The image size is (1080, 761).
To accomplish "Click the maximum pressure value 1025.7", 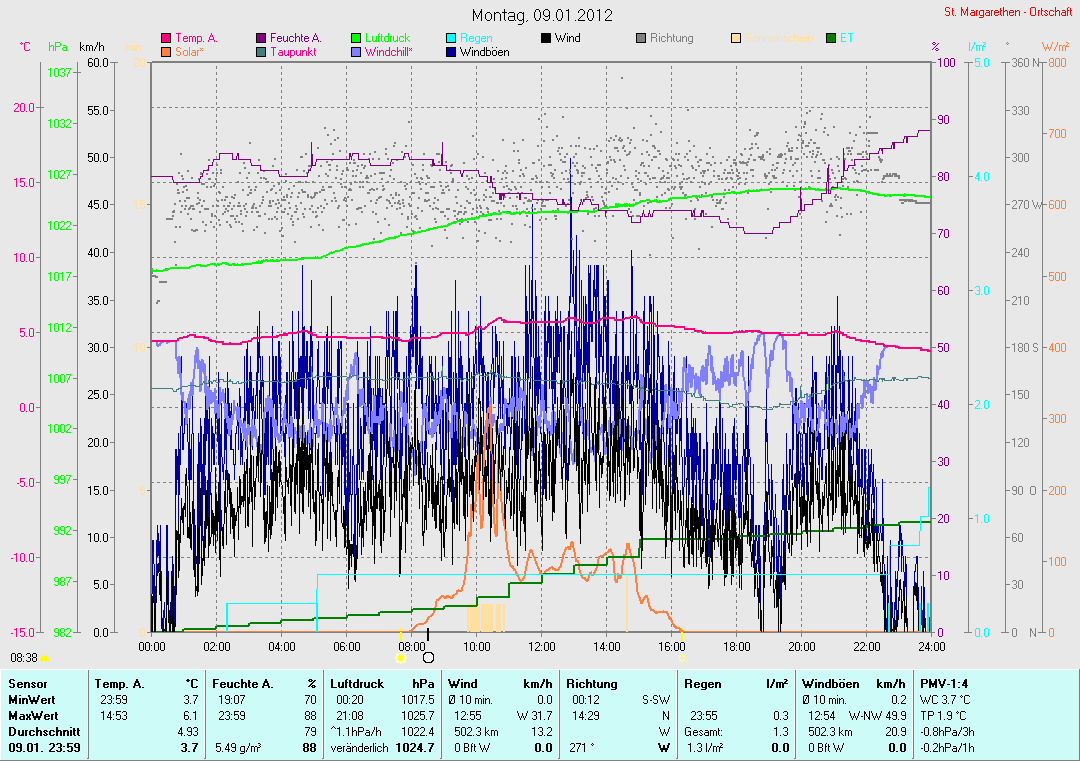I will (417, 716).
